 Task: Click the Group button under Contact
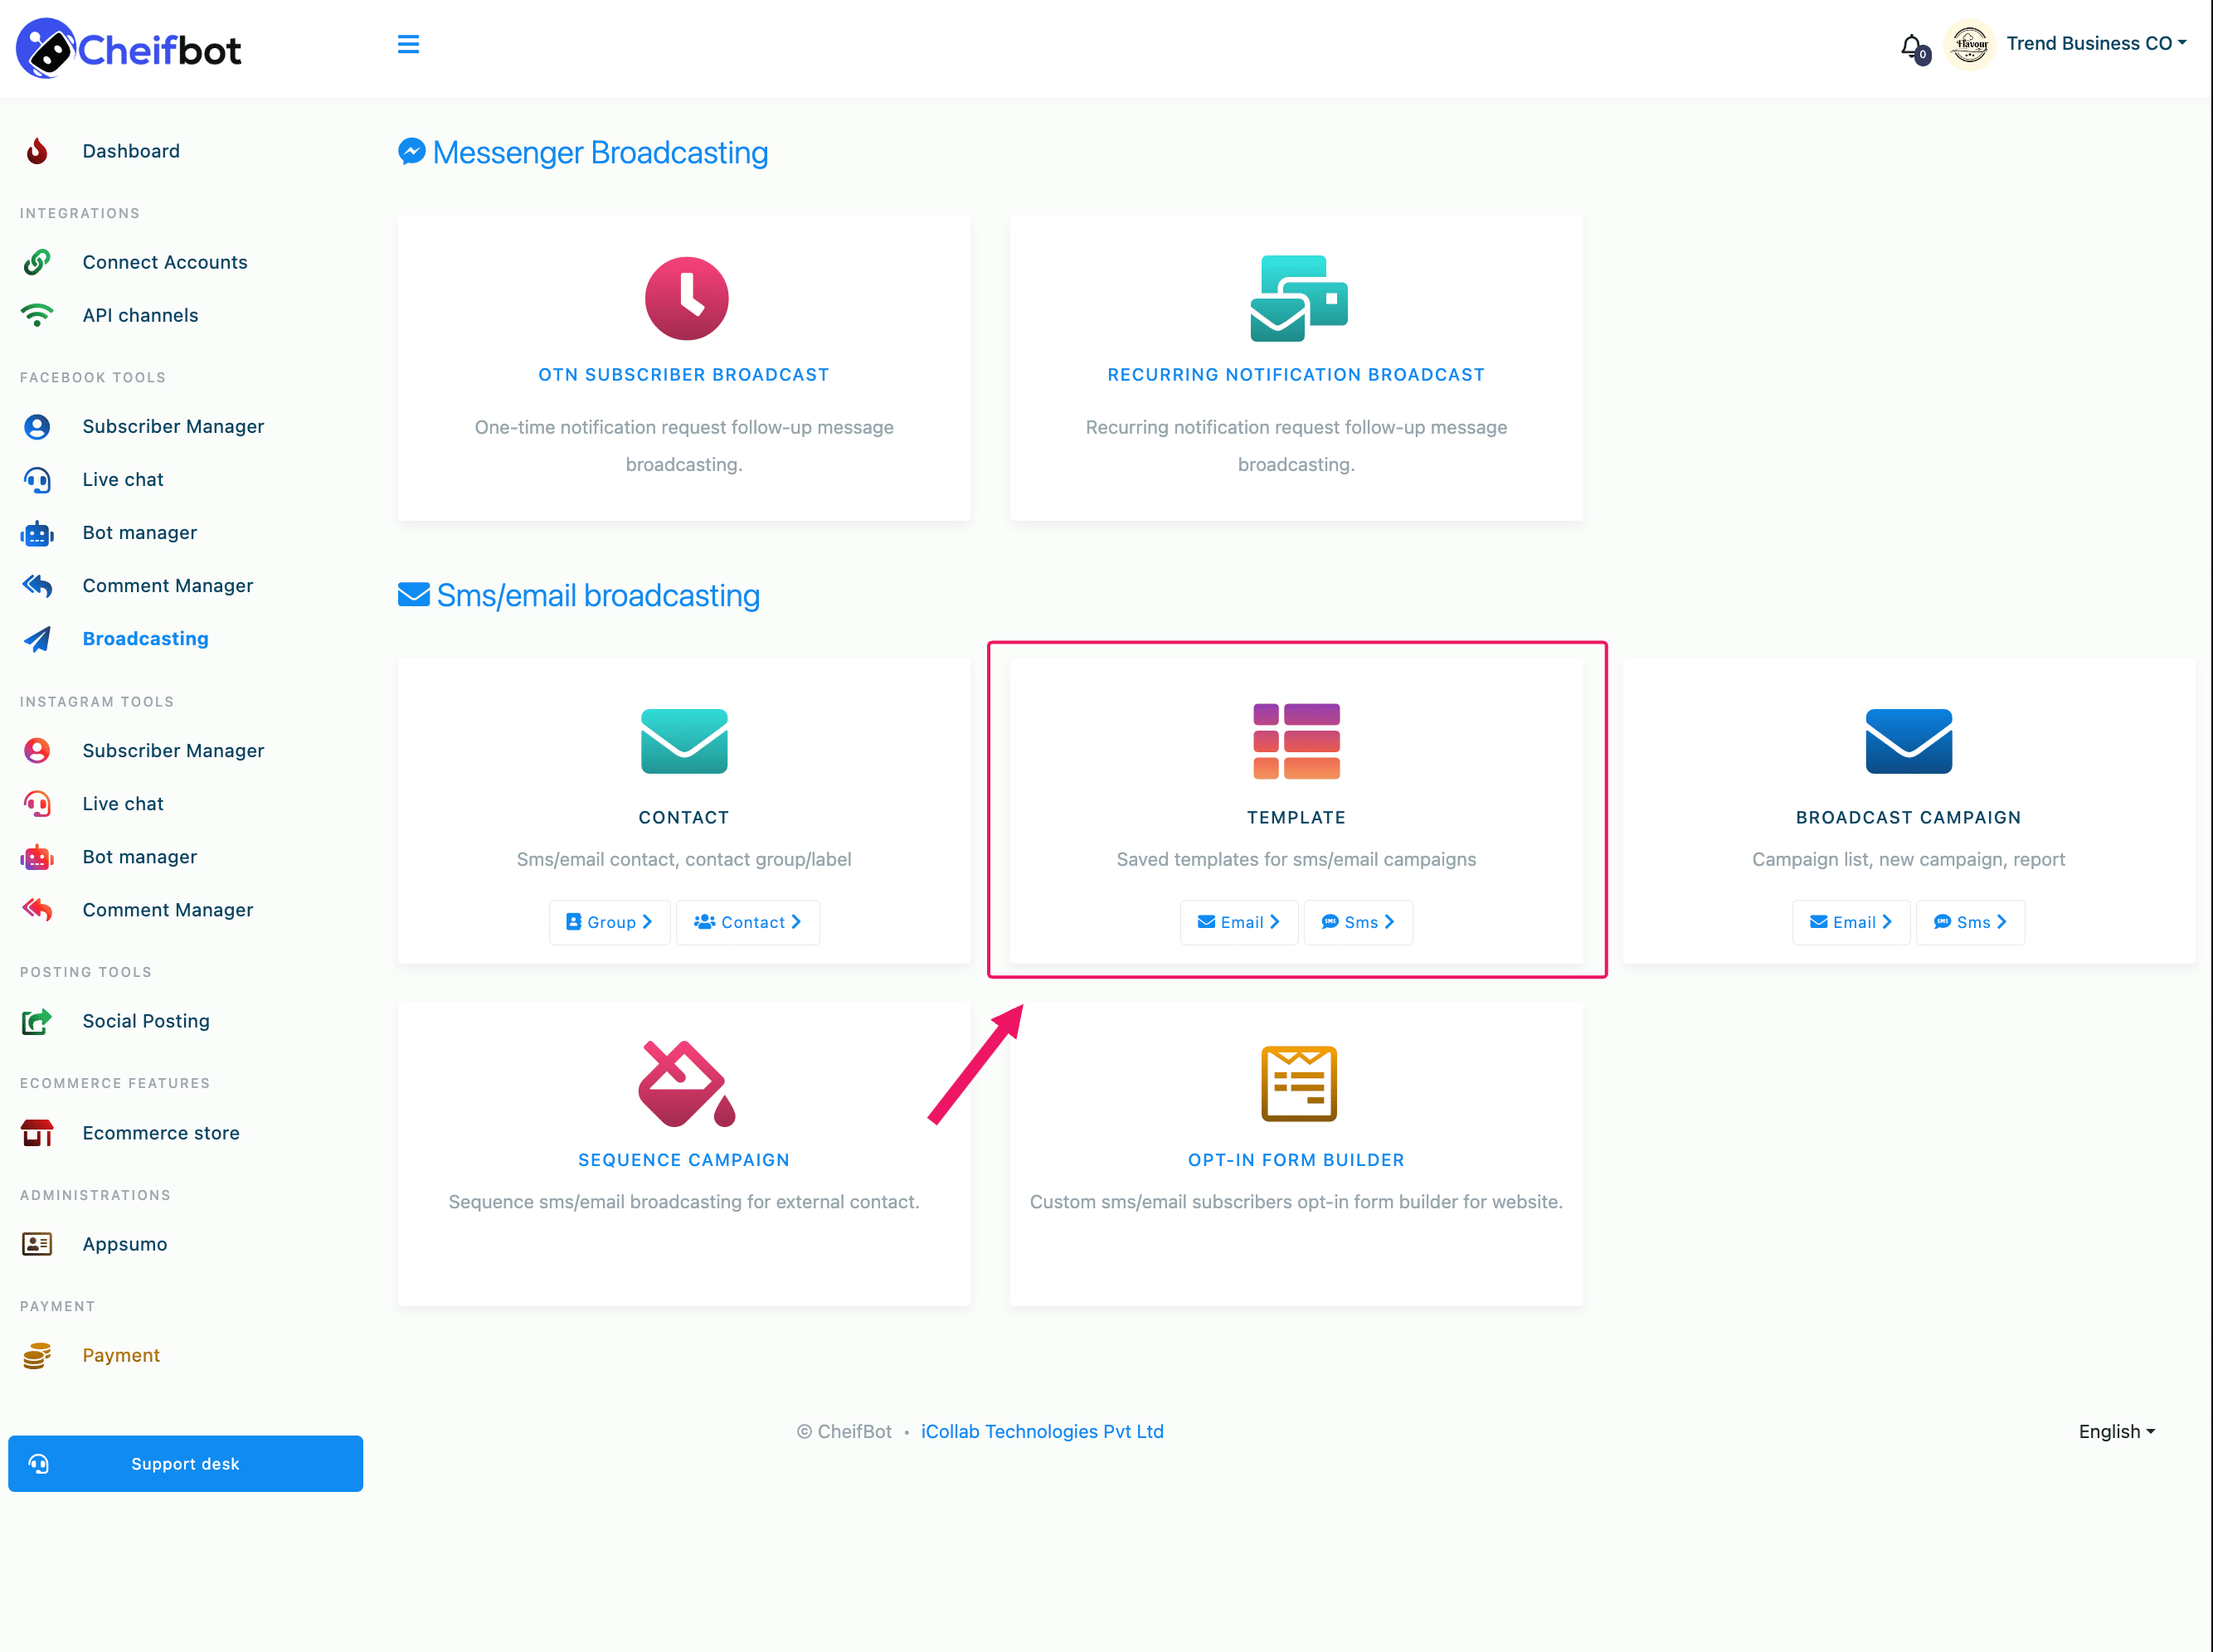tap(609, 921)
